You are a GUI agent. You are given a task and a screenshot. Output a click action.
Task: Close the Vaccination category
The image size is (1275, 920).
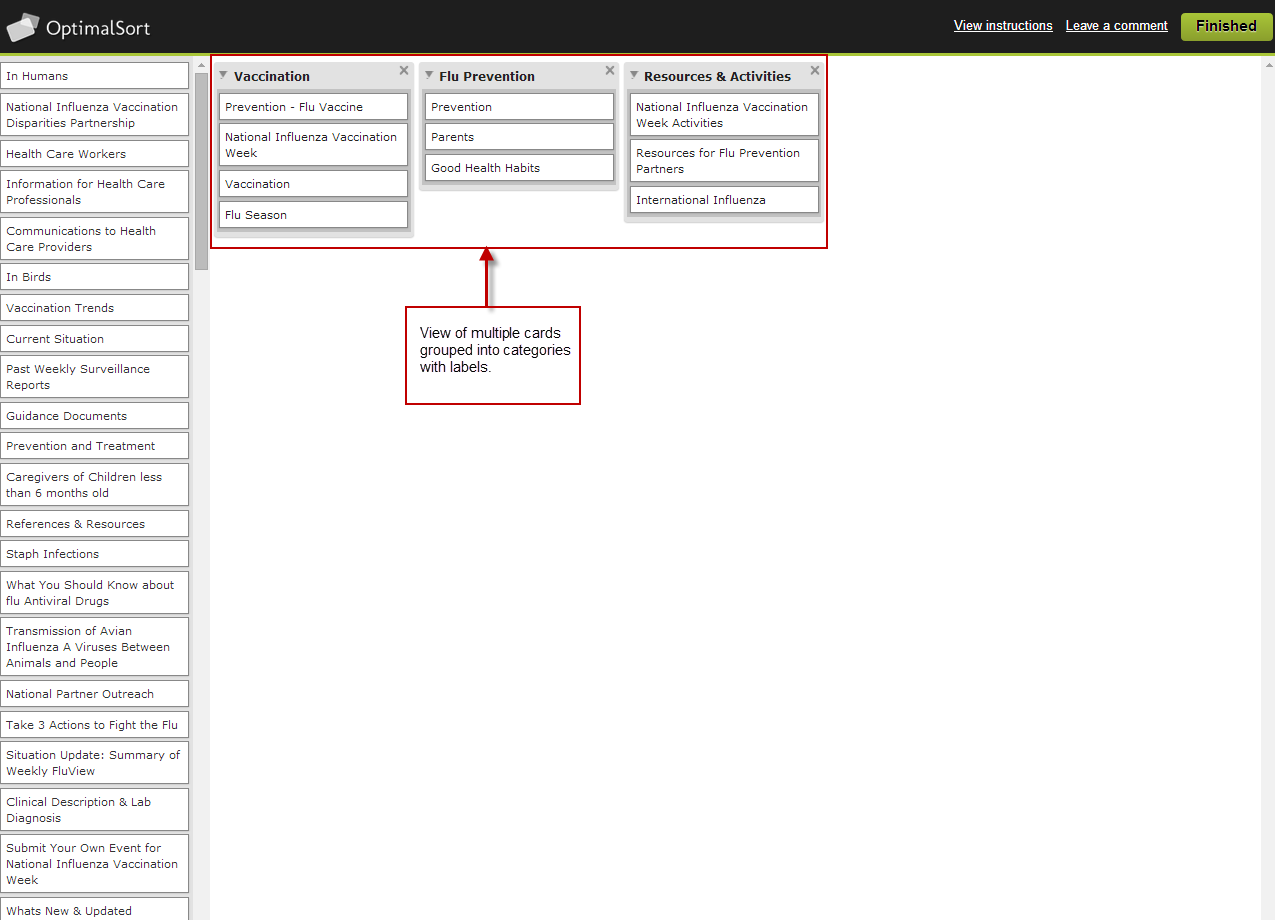404,70
